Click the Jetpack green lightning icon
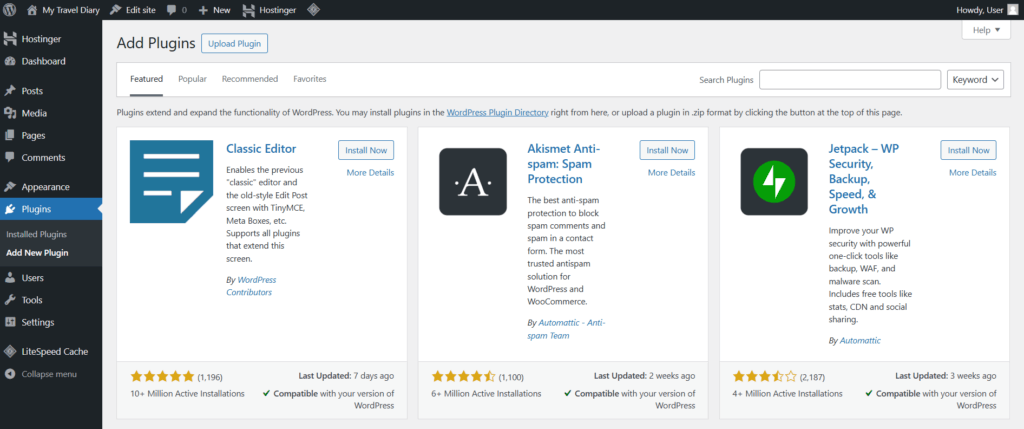 pos(773,181)
